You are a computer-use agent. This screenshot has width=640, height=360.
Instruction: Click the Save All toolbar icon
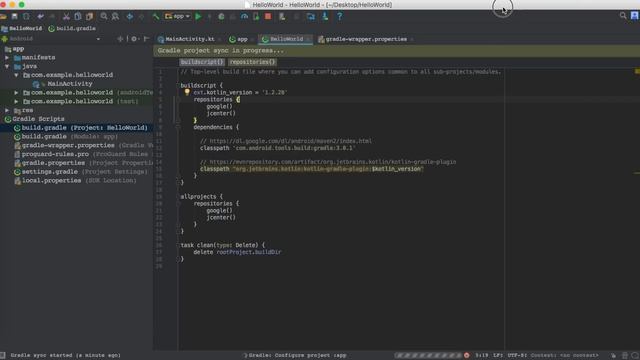point(15,17)
